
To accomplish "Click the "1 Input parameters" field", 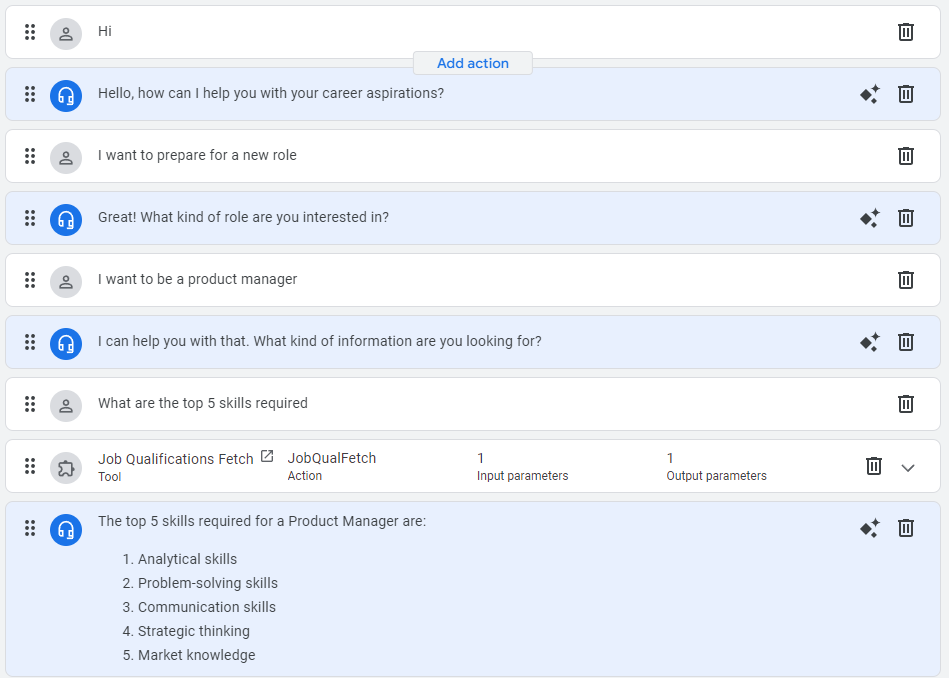I will click(522, 466).
